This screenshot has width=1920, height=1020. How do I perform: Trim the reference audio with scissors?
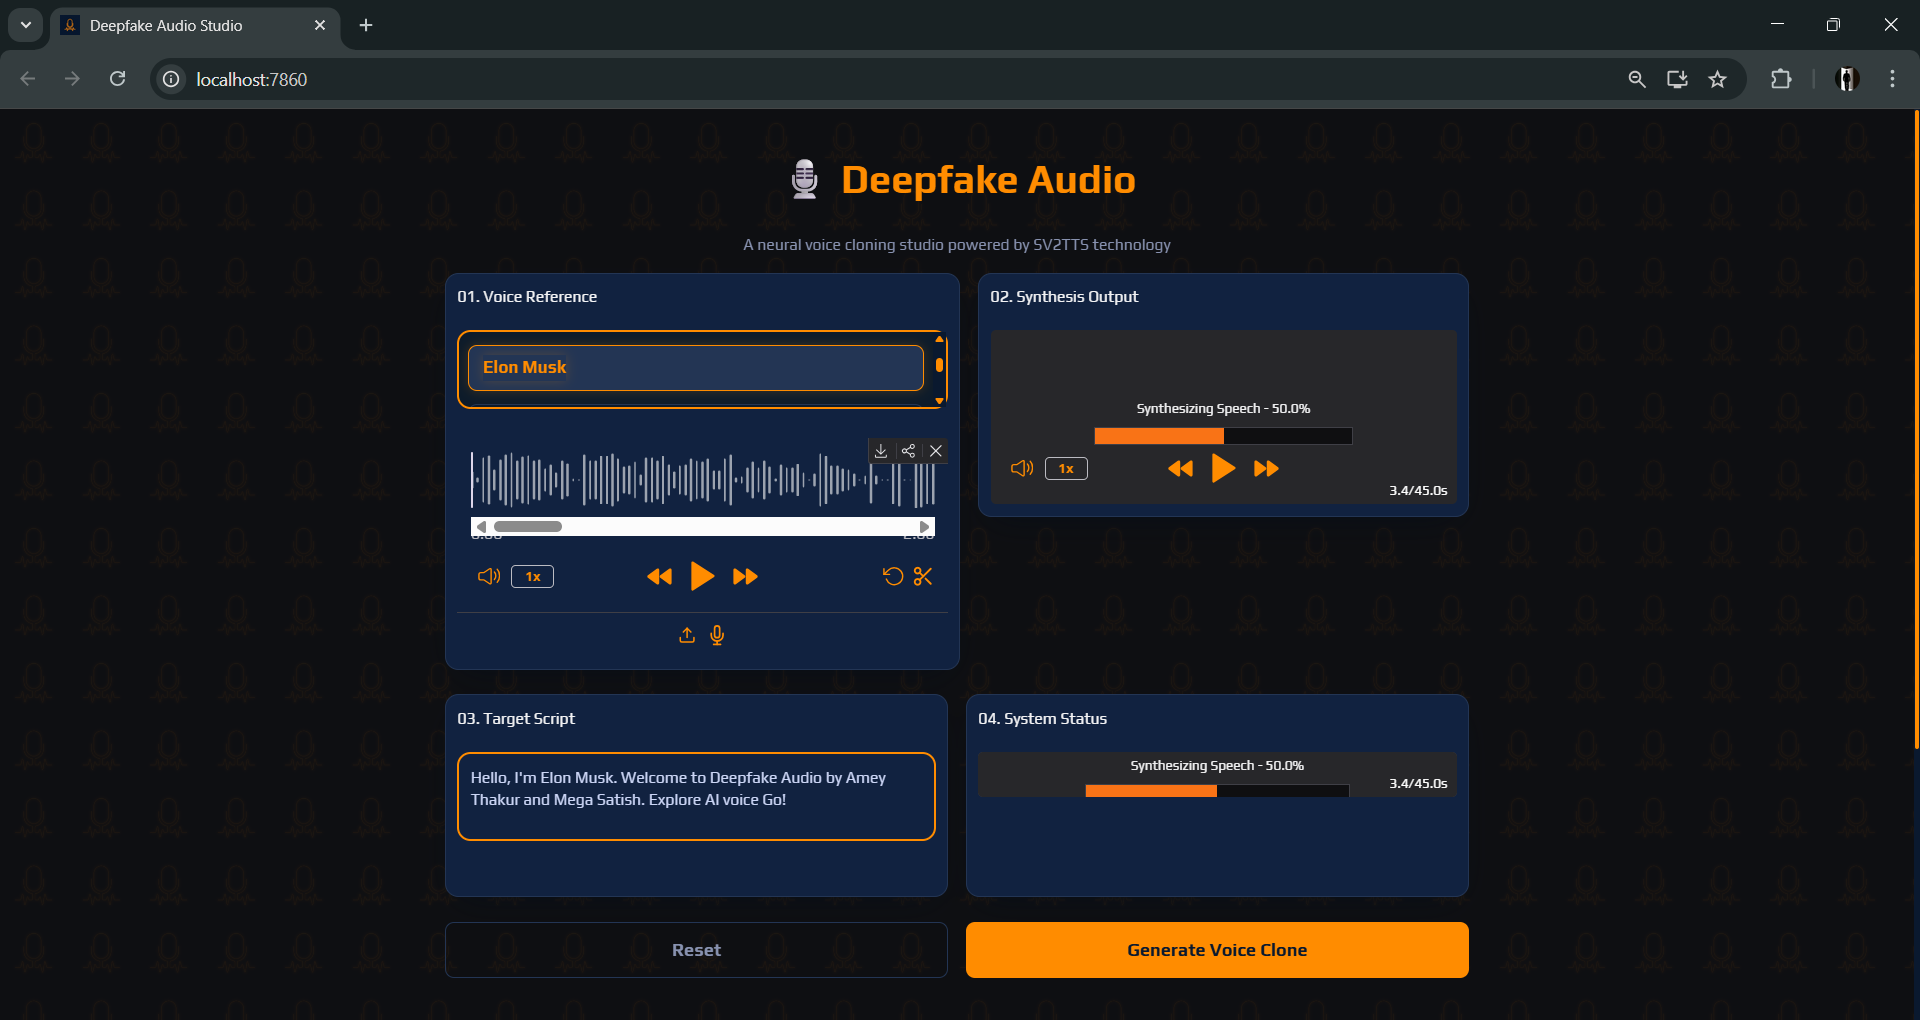pyautogui.click(x=923, y=576)
